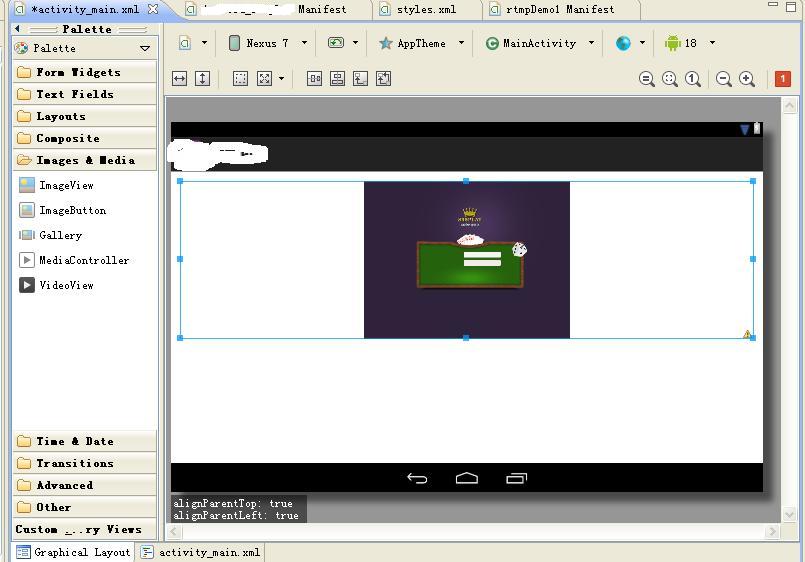Toggle fill width layout button
Viewport: 805px width, 562px height.
click(x=180, y=78)
